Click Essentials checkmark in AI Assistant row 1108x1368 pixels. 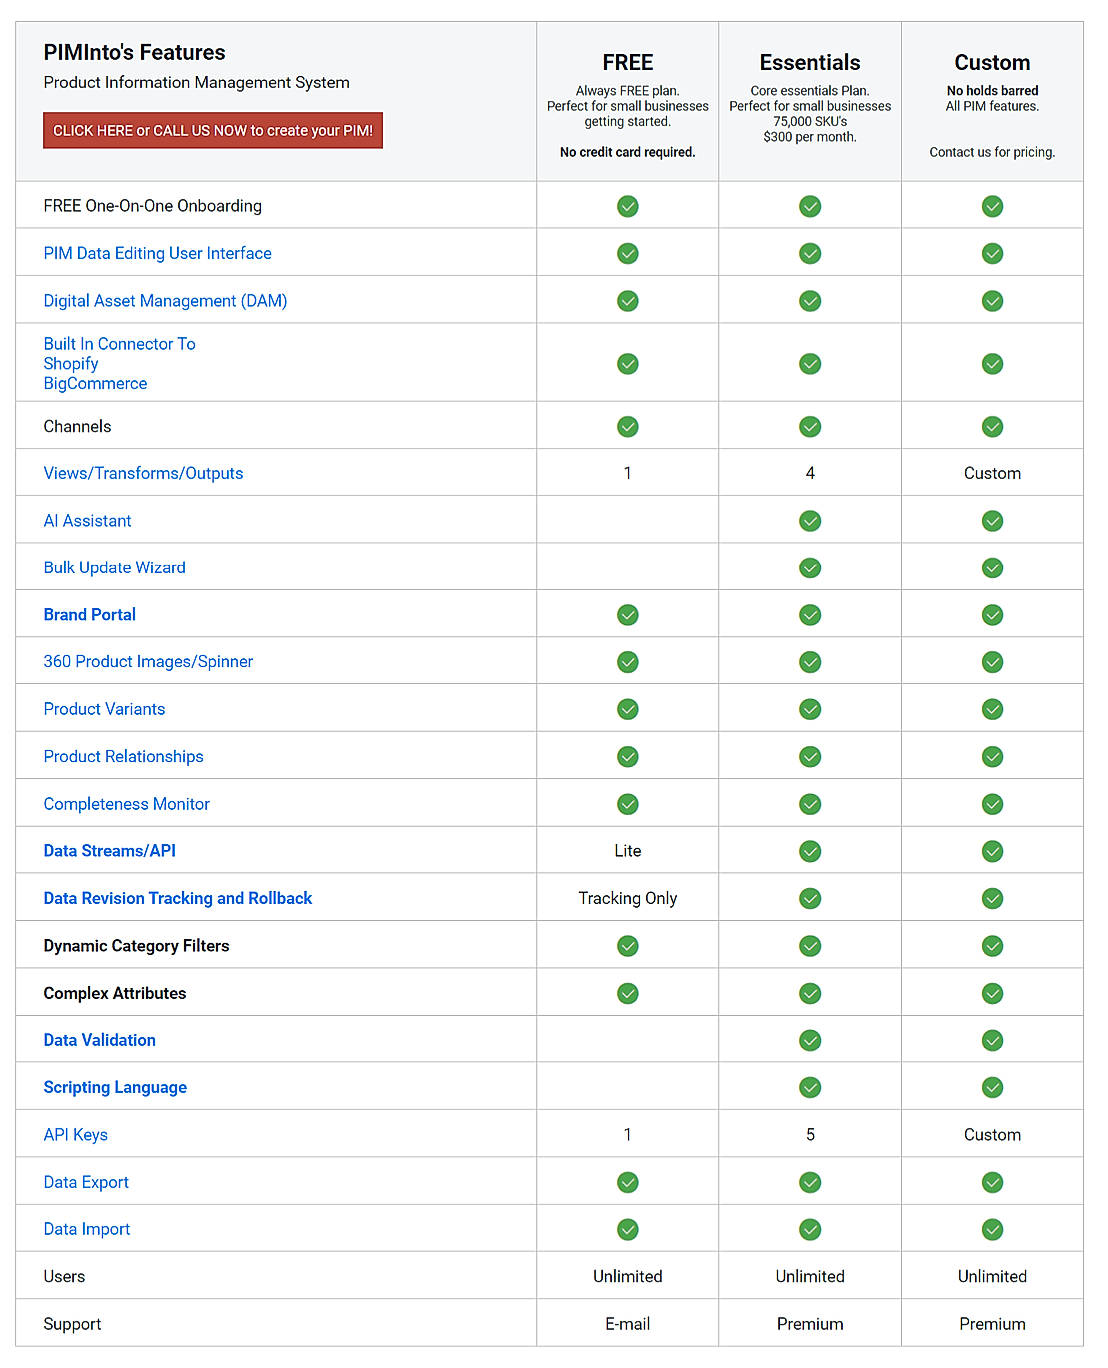click(x=810, y=521)
